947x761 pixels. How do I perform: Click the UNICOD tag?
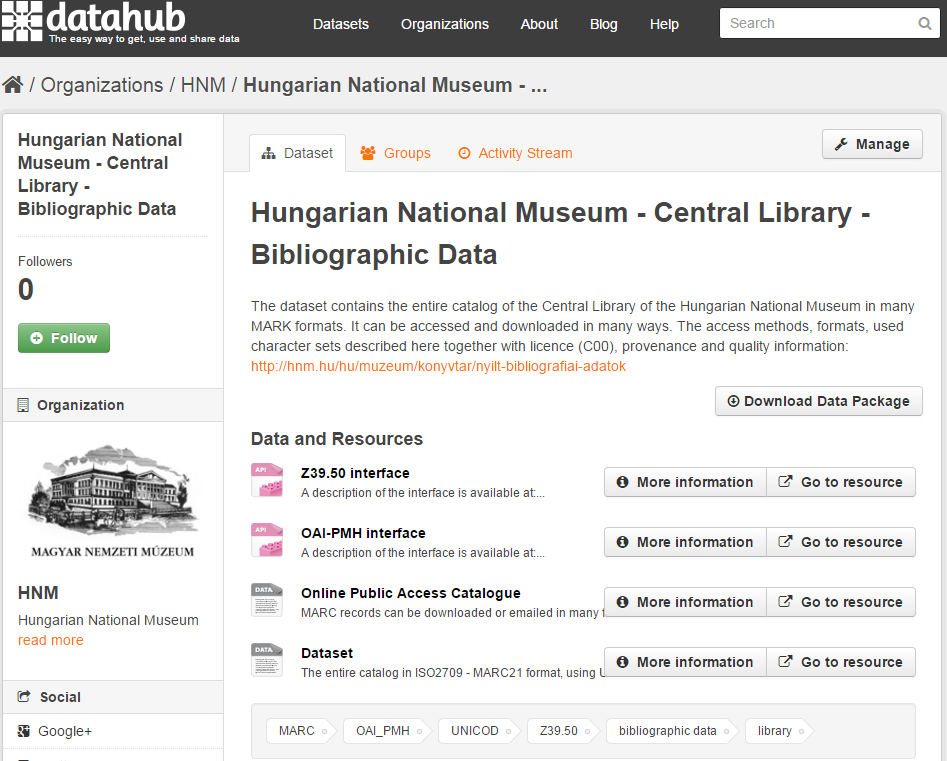click(480, 731)
